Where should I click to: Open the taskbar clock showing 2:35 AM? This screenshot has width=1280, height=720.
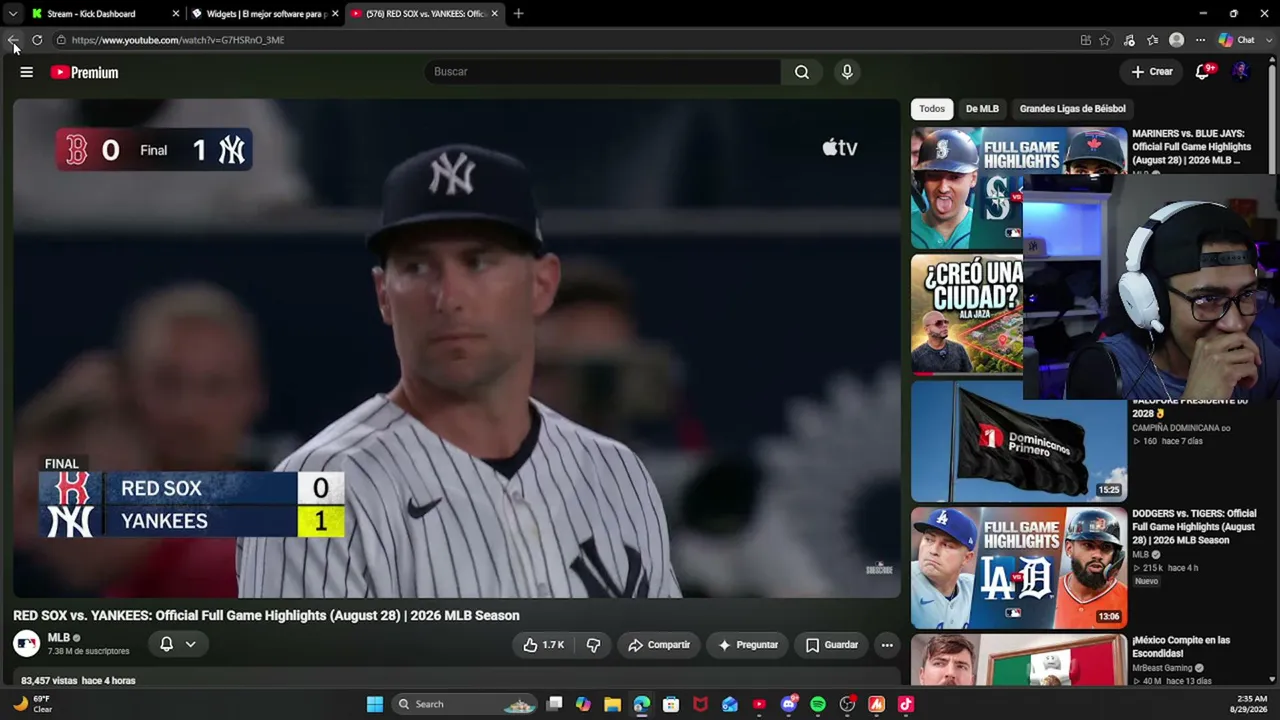click(1251, 704)
